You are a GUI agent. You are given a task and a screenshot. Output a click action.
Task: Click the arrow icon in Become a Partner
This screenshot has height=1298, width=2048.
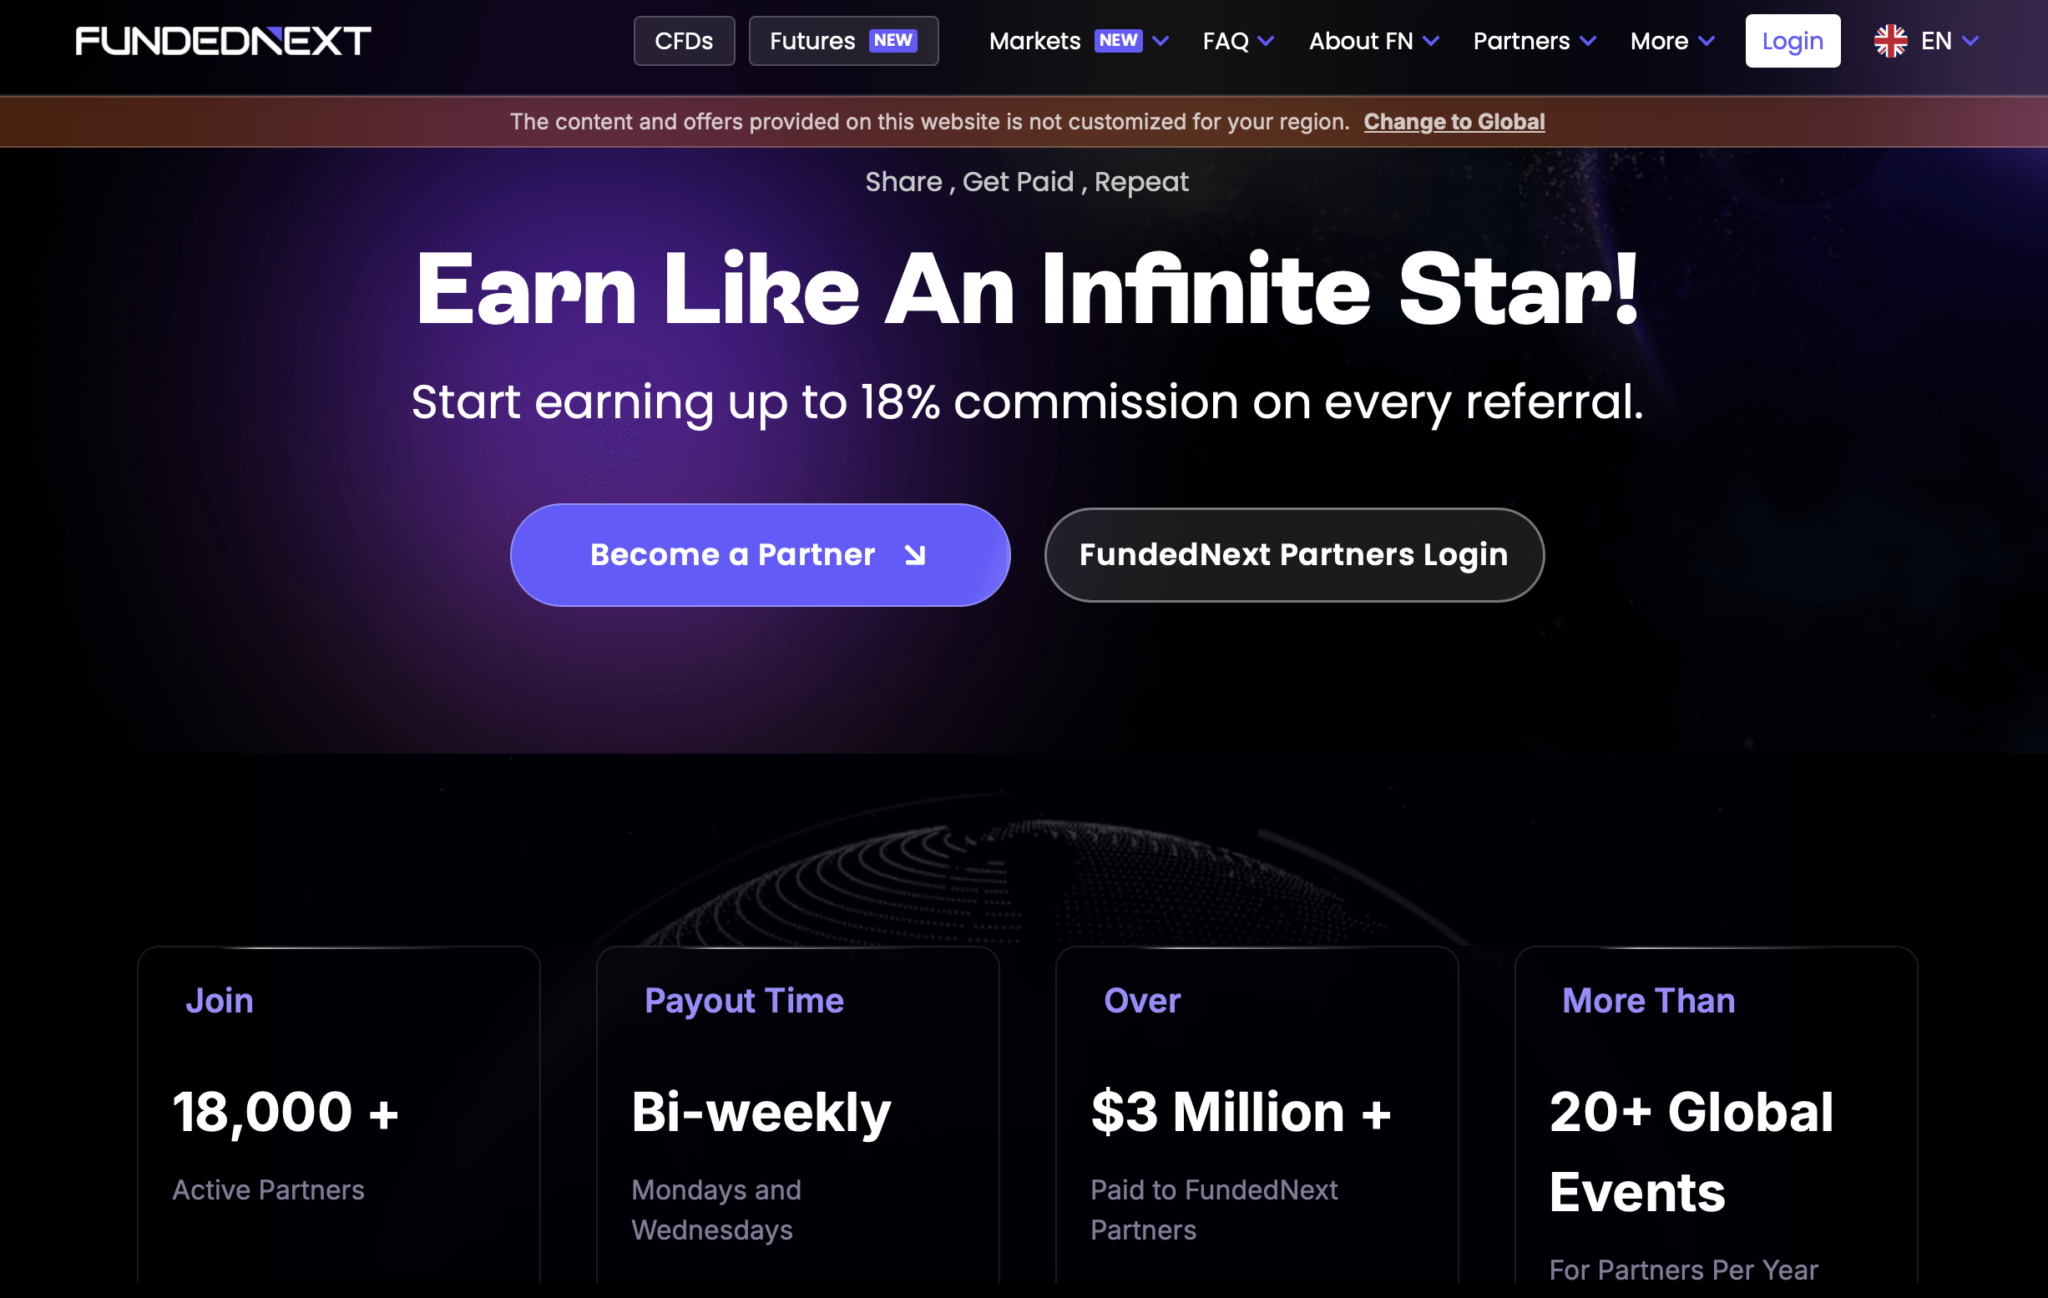[915, 555]
